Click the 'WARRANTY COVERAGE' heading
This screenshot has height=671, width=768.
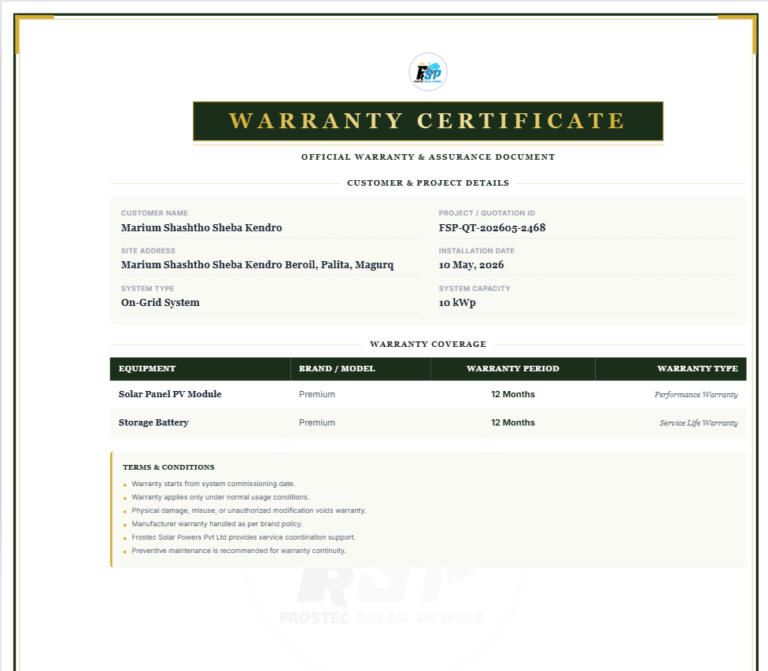428,344
